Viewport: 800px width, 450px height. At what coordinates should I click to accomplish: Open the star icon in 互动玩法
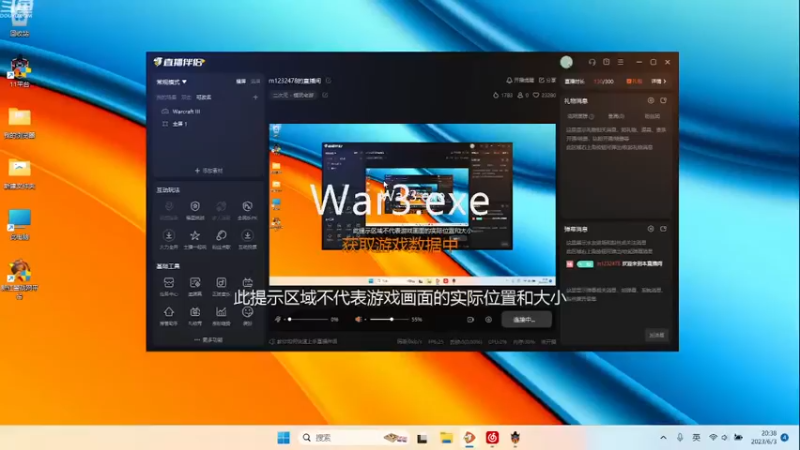[x=195, y=235]
